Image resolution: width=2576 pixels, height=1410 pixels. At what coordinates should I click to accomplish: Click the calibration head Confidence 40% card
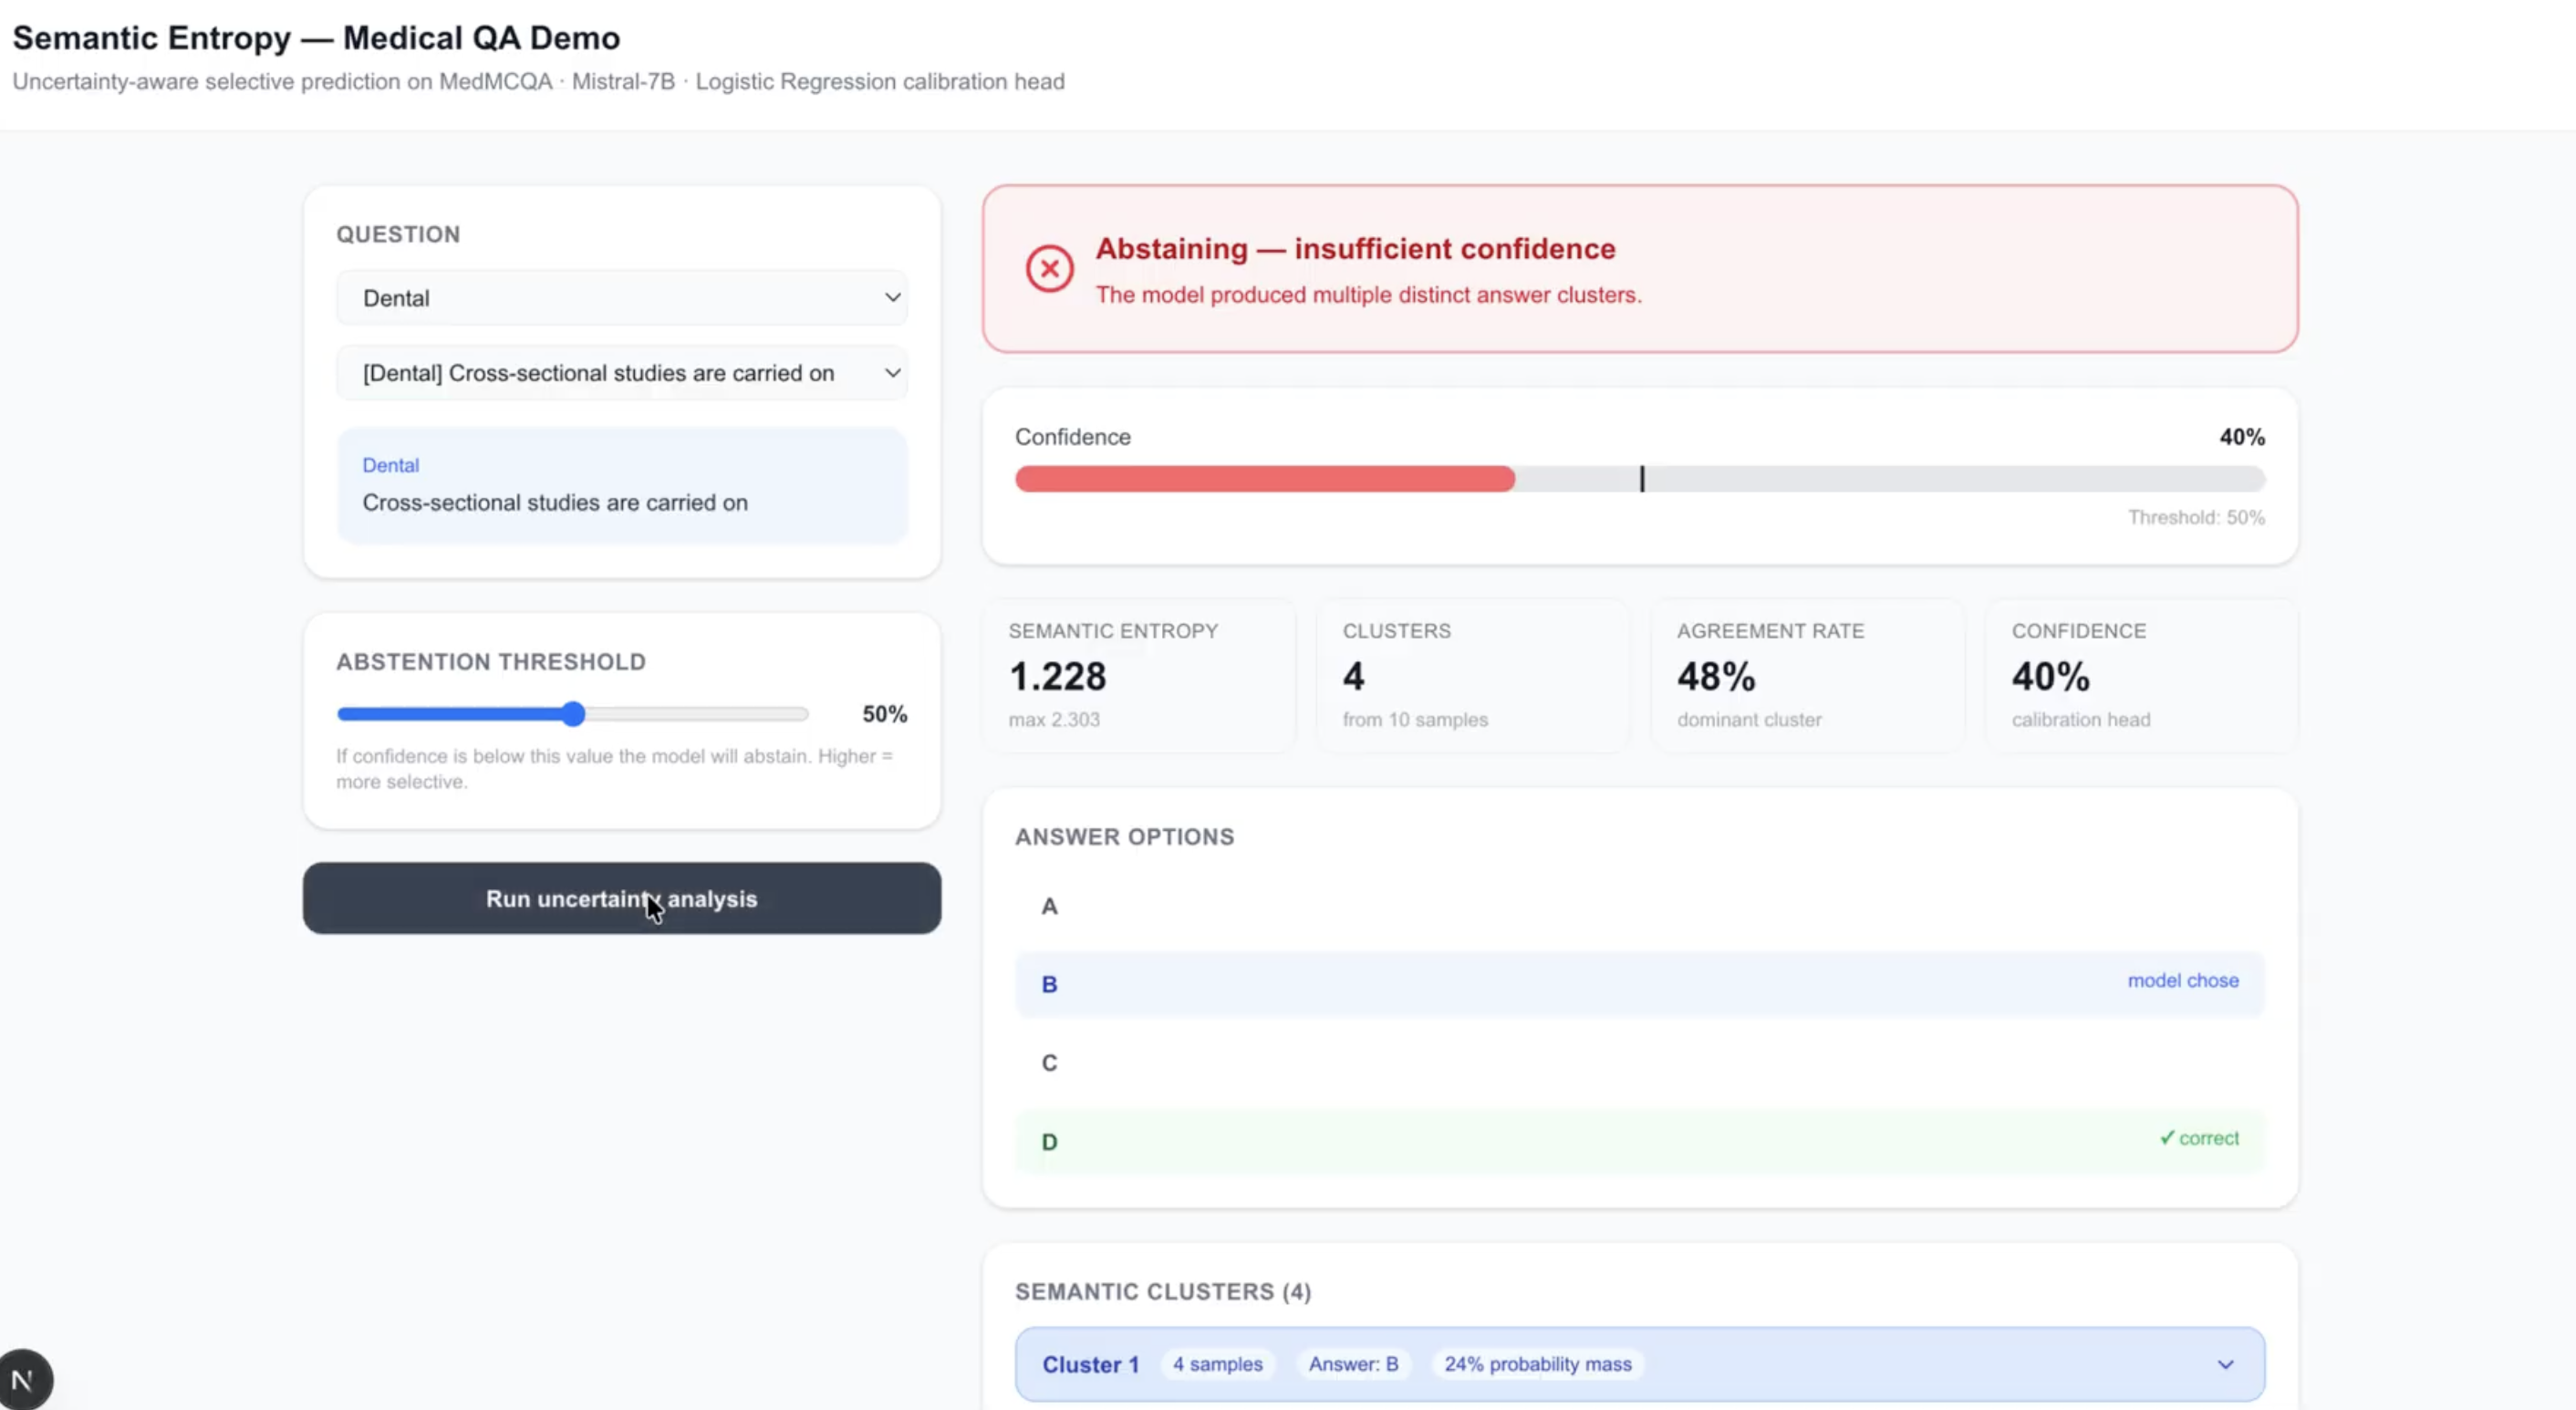tap(2141, 675)
